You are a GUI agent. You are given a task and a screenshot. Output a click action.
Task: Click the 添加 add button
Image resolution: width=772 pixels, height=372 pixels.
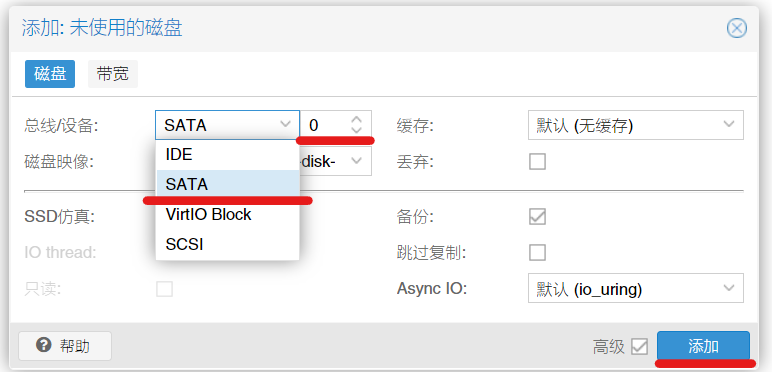click(x=703, y=346)
